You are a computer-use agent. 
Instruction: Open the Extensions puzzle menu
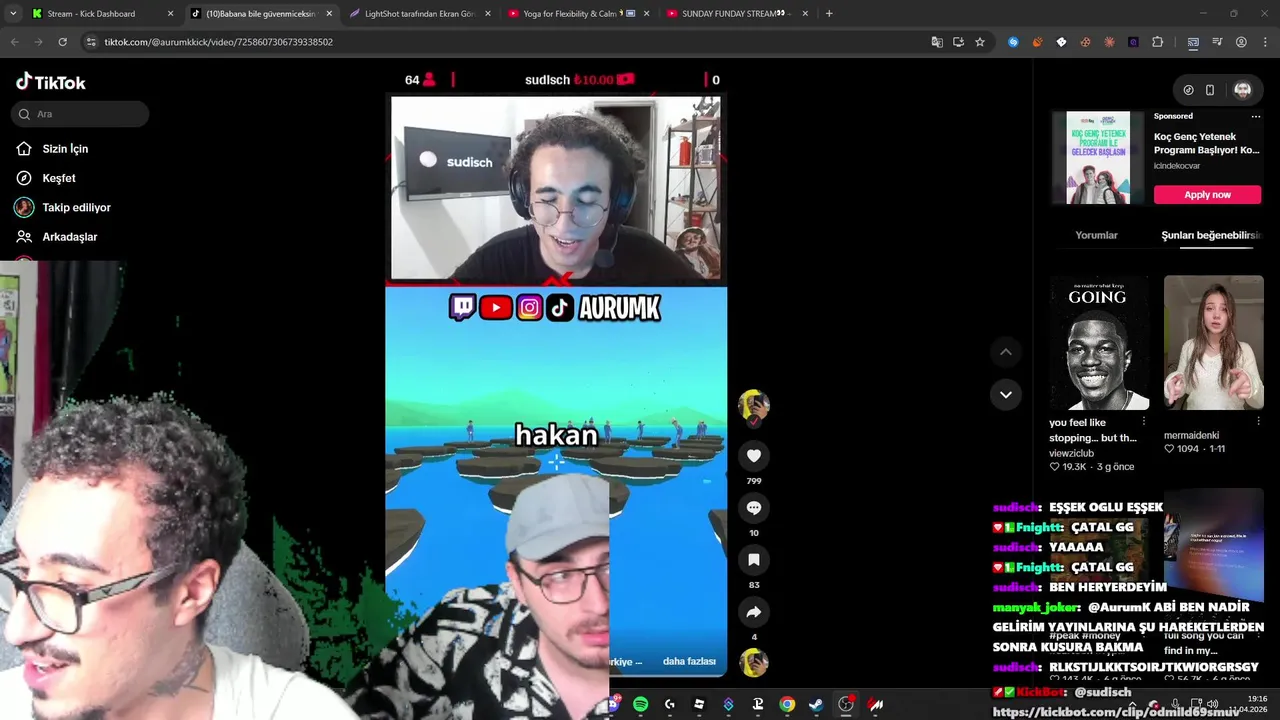click(1157, 42)
